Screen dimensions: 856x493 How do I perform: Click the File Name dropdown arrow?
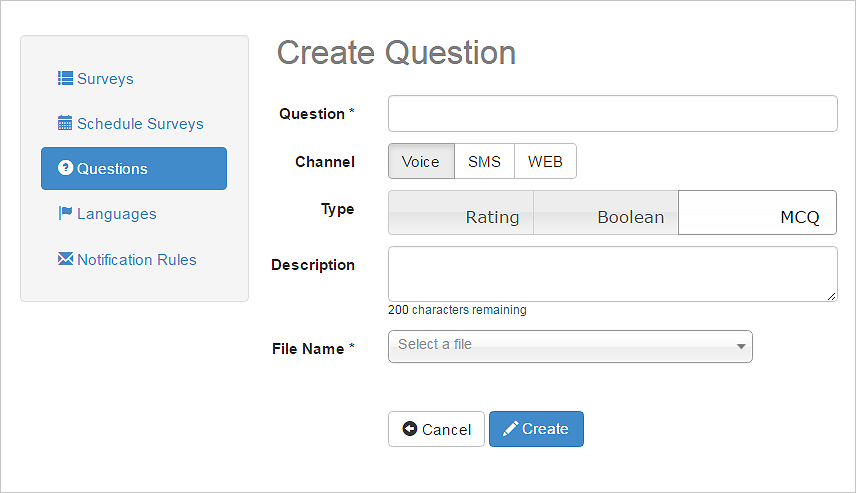tap(741, 346)
